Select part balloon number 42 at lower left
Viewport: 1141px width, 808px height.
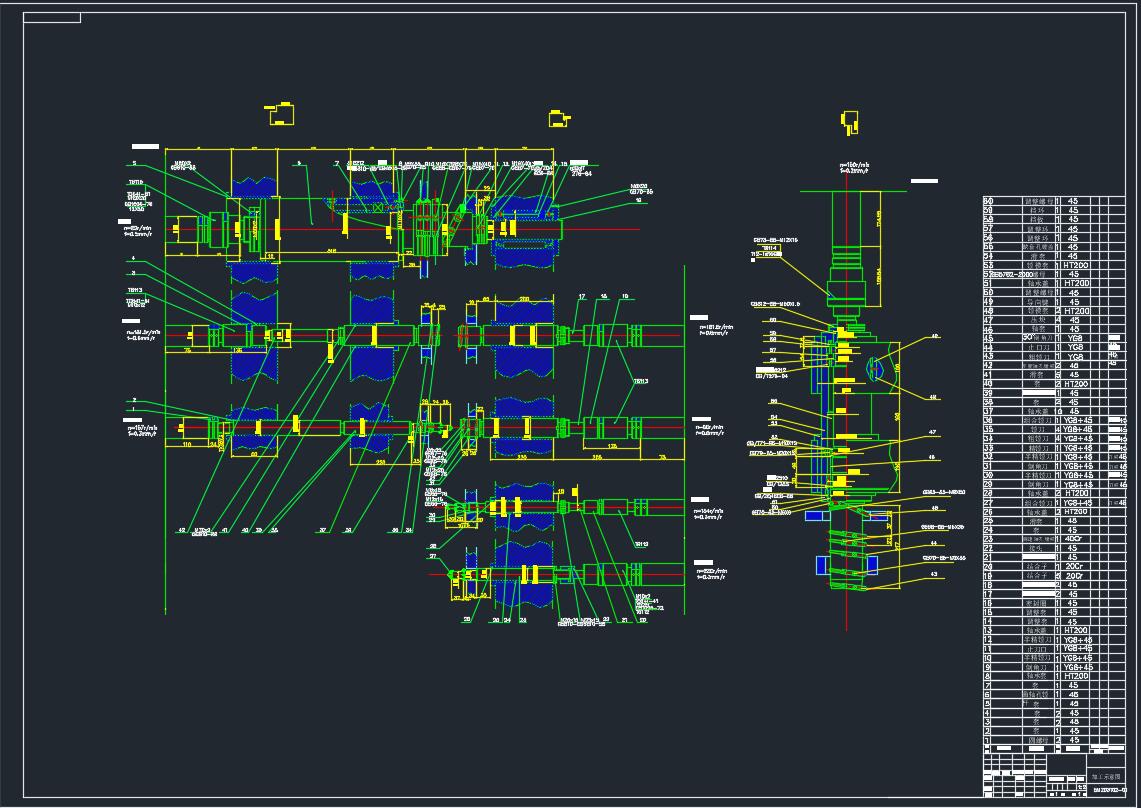tap(181, 529)
